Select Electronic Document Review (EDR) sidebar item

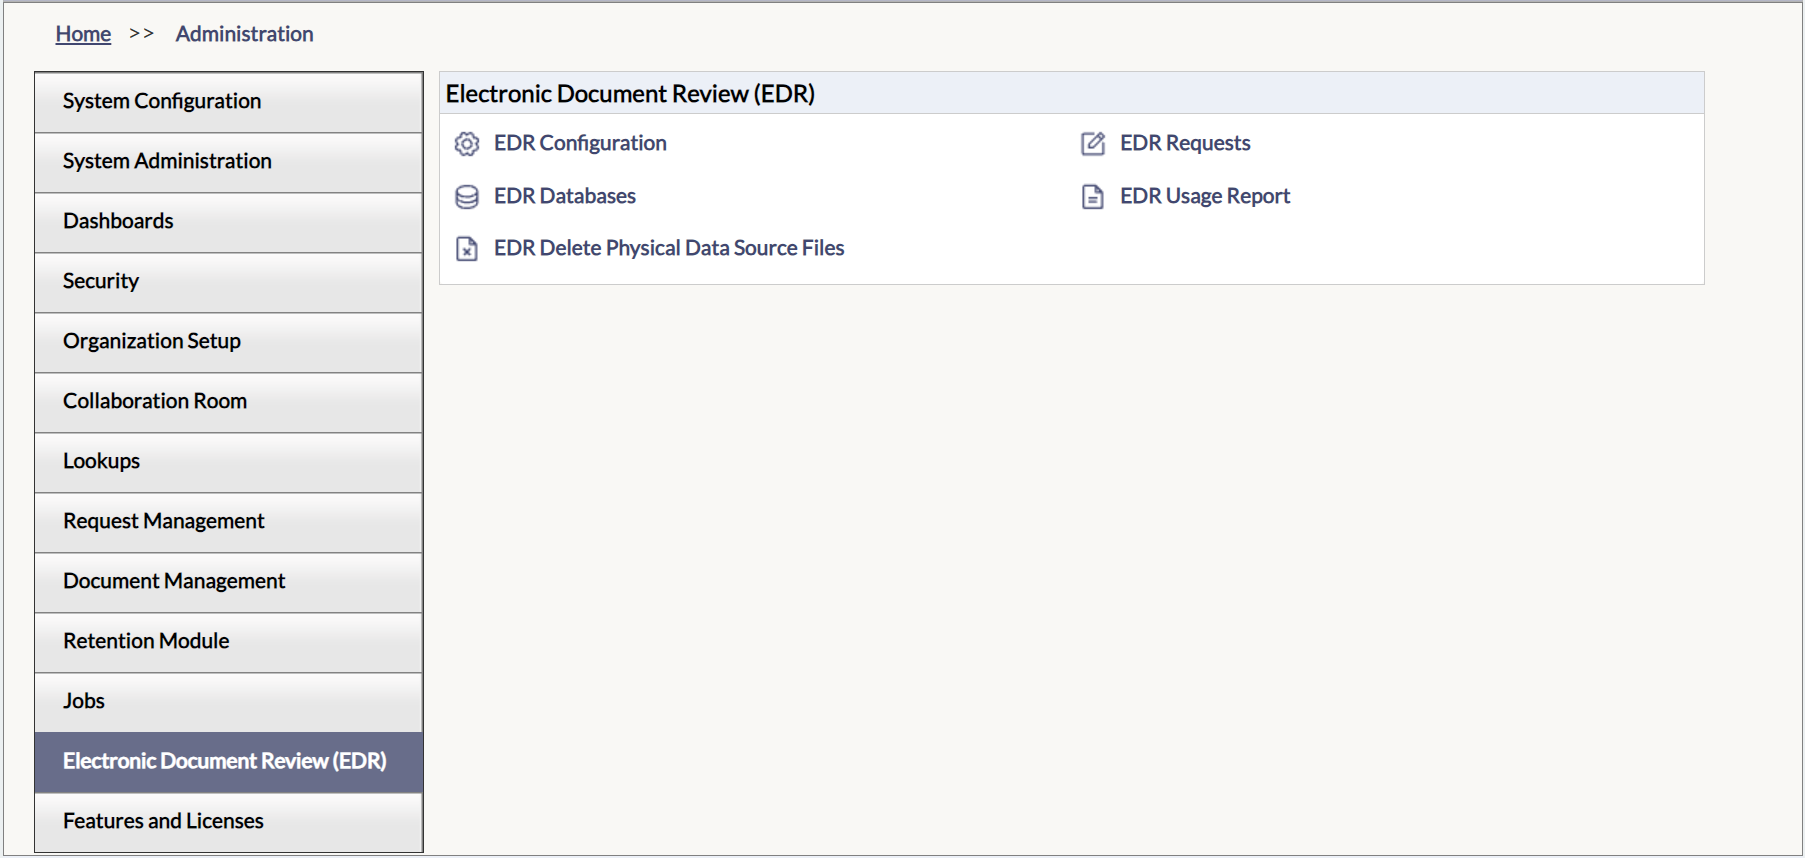[x=229, y=762]
